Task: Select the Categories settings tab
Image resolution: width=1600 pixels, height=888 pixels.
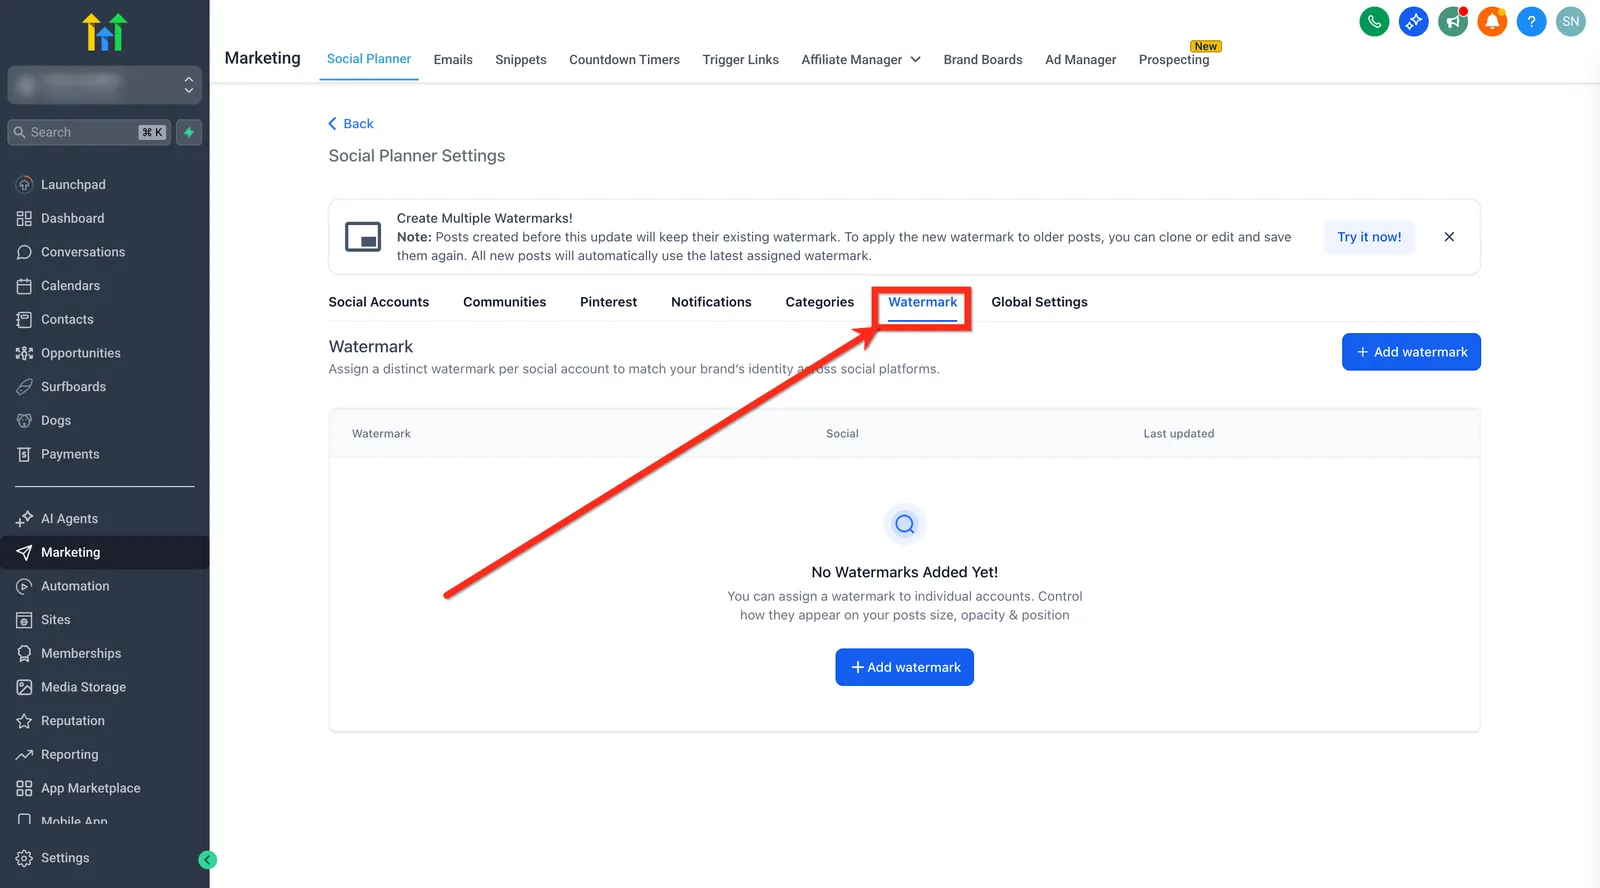Action: click(820, 302)
